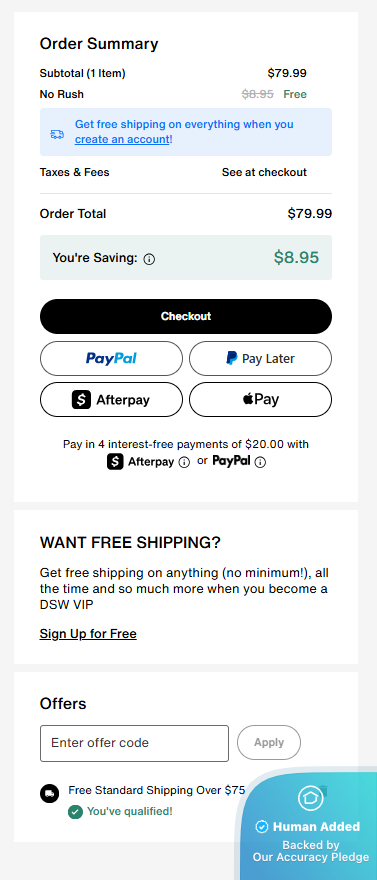This screenshot has width=377, height=880.
Task: Choose the PayPal Pay Later button
Action: [260, 359]
